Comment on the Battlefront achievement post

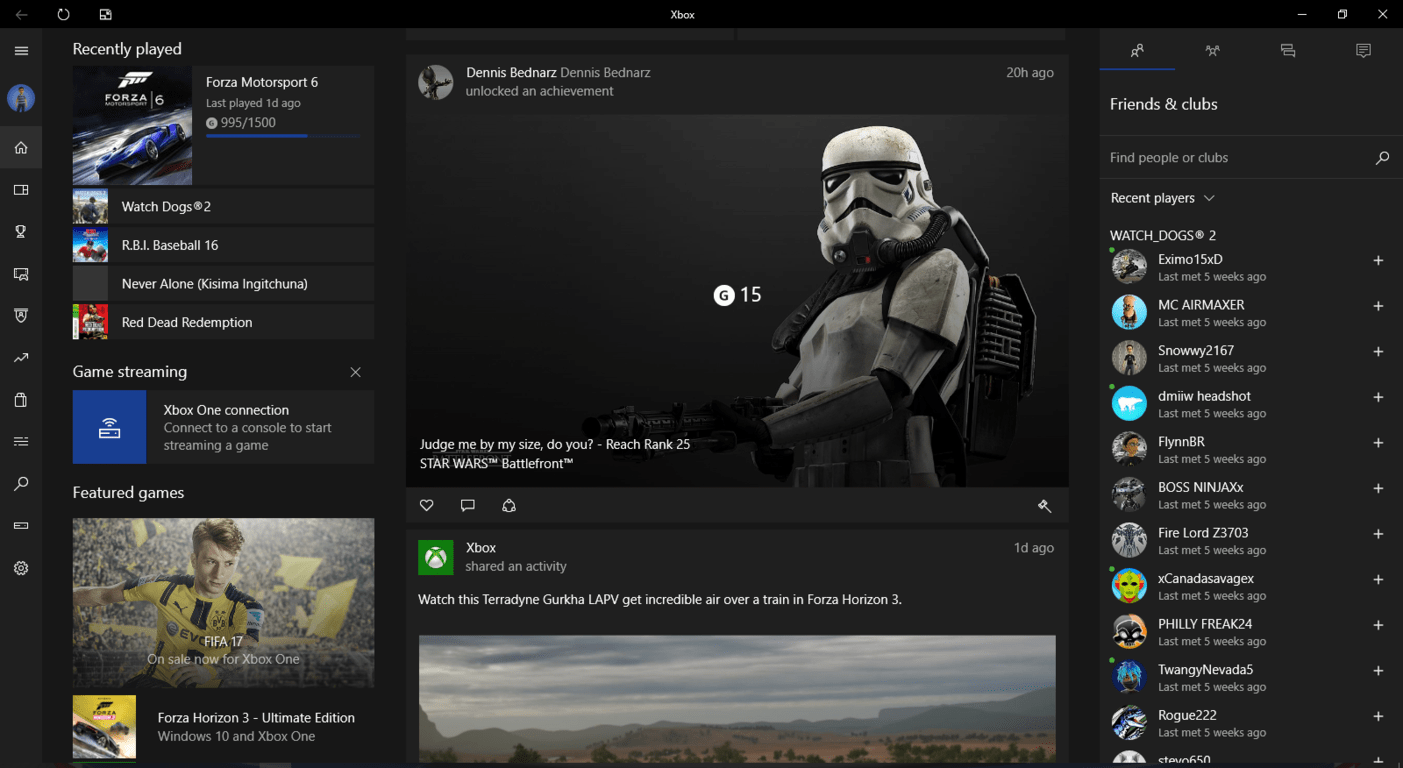(x=467, y=506)
